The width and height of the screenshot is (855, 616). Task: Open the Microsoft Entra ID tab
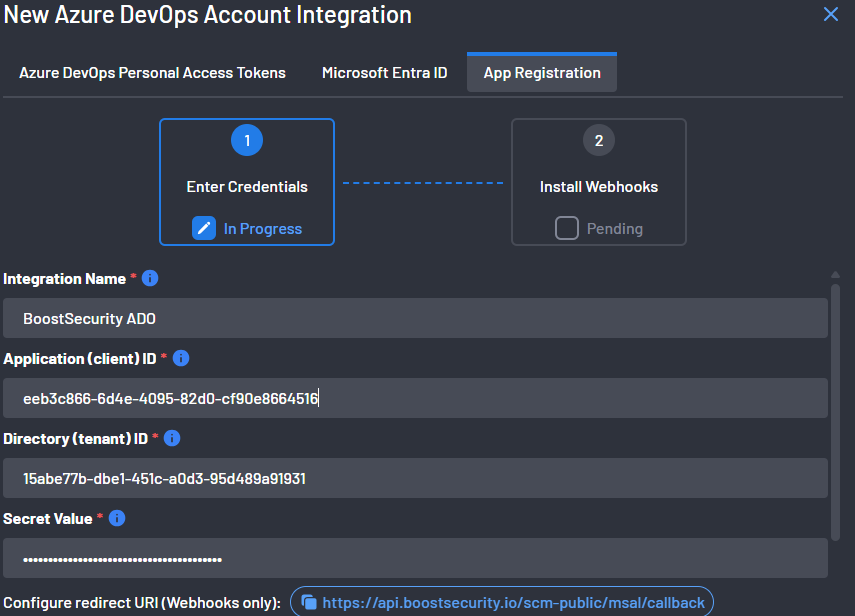coord(384,73)
